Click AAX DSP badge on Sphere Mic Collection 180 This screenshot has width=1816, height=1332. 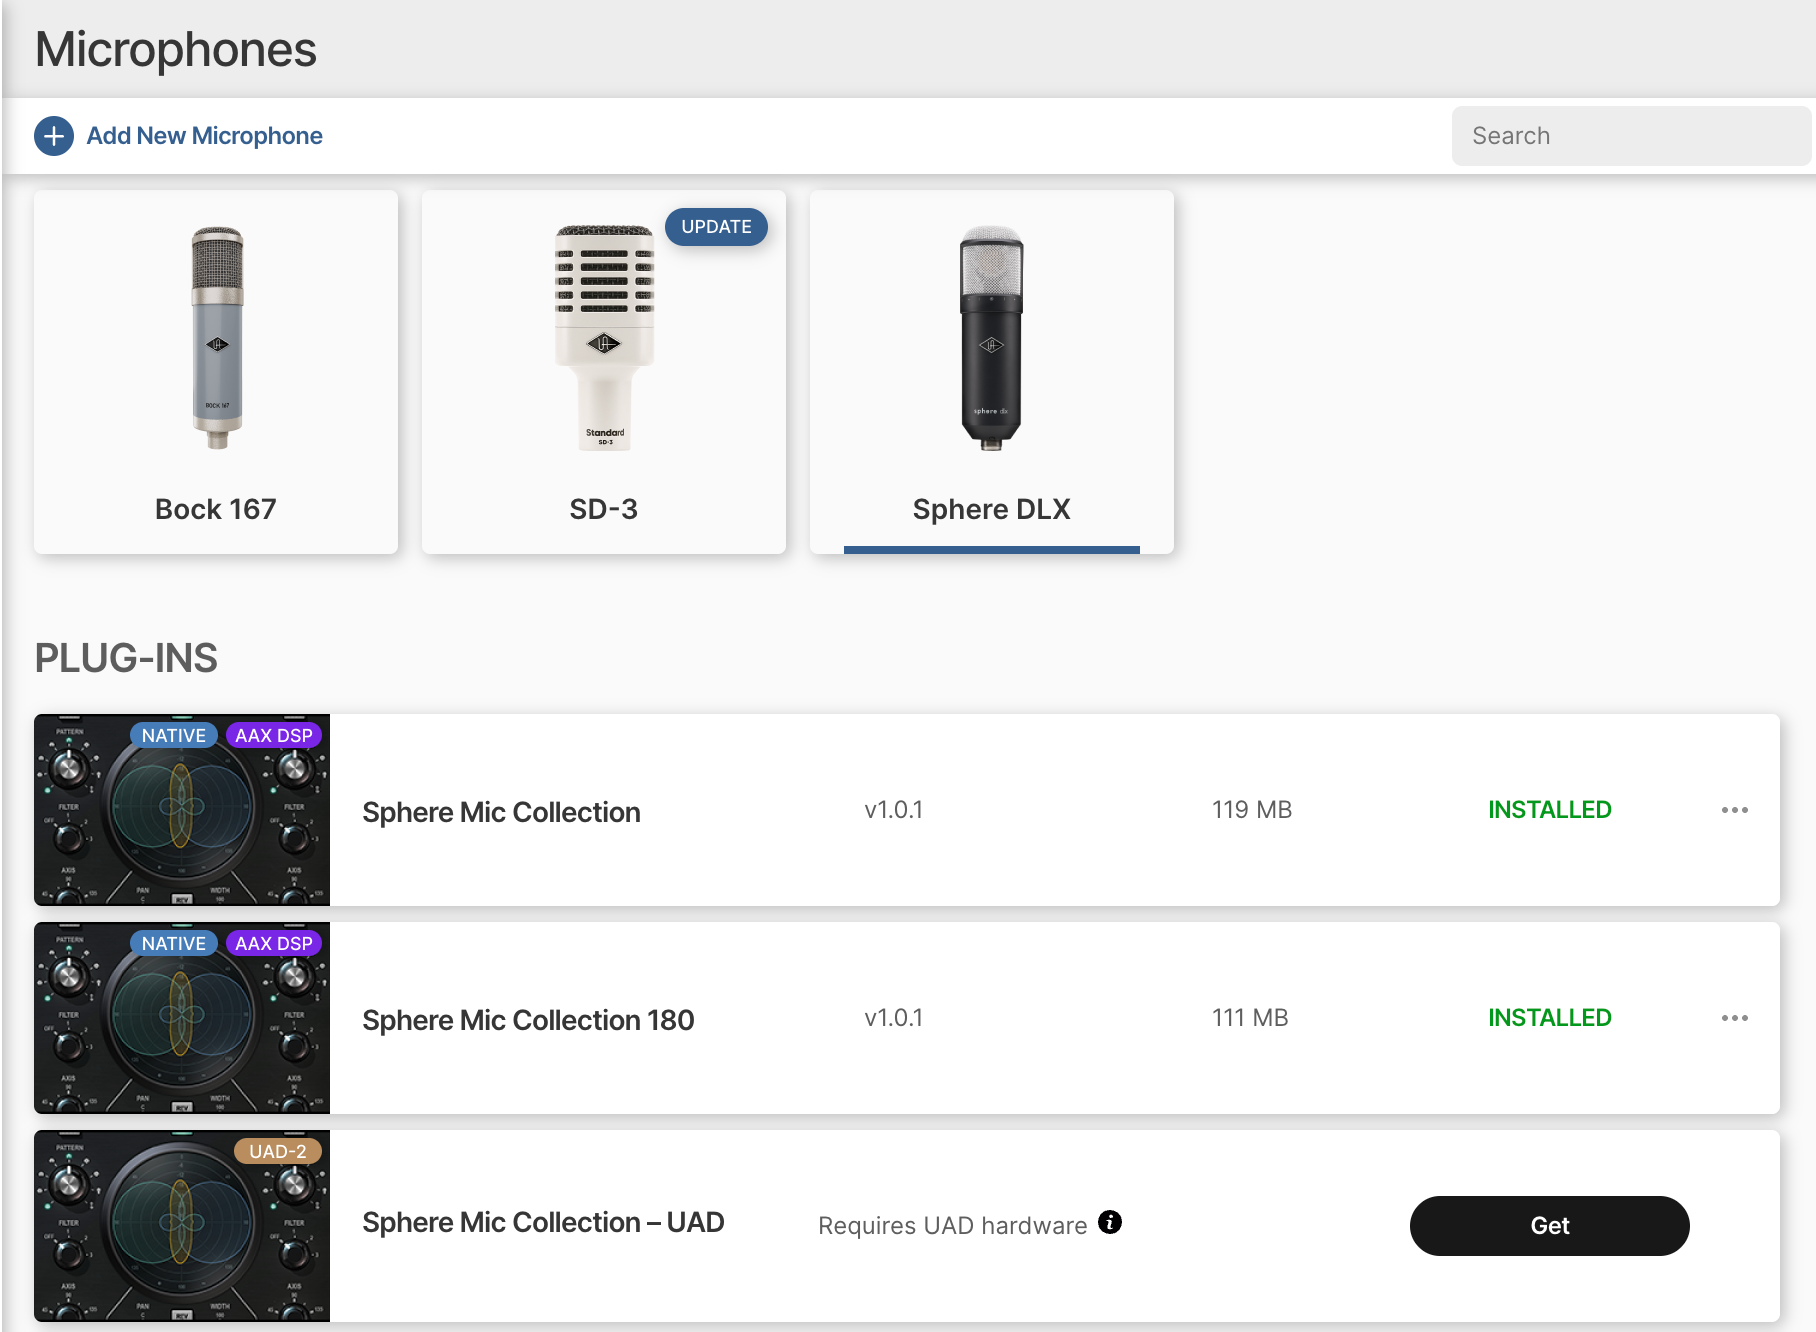pos(274,944)
